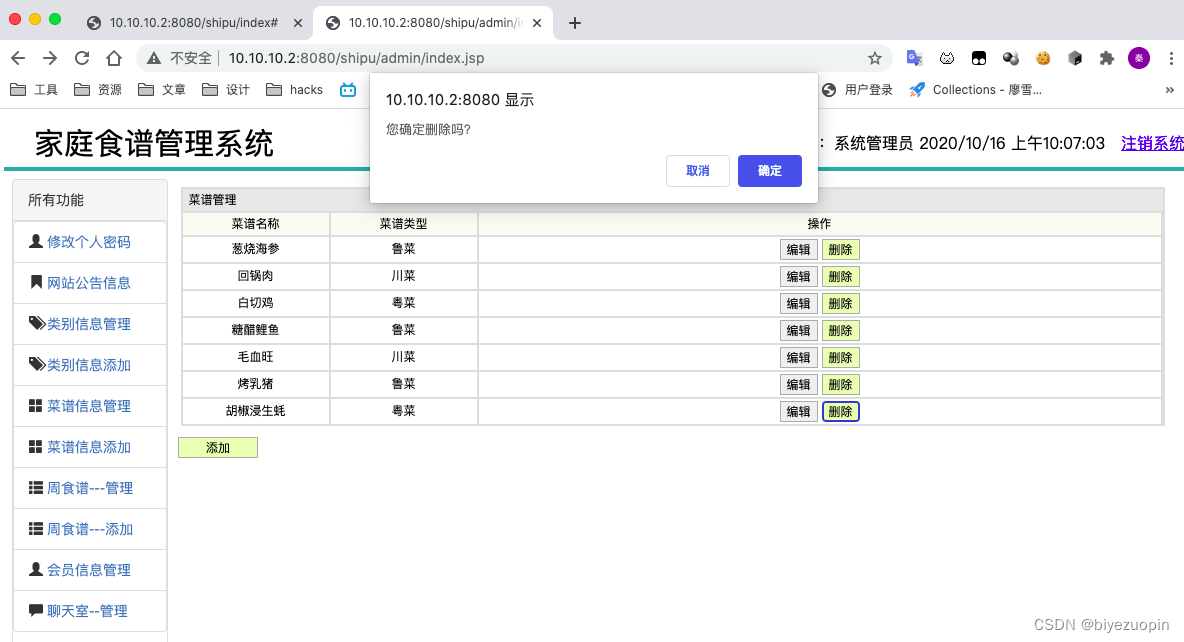Focus the address bar URL
The image size is (1184, 642).
pos(356,58)
